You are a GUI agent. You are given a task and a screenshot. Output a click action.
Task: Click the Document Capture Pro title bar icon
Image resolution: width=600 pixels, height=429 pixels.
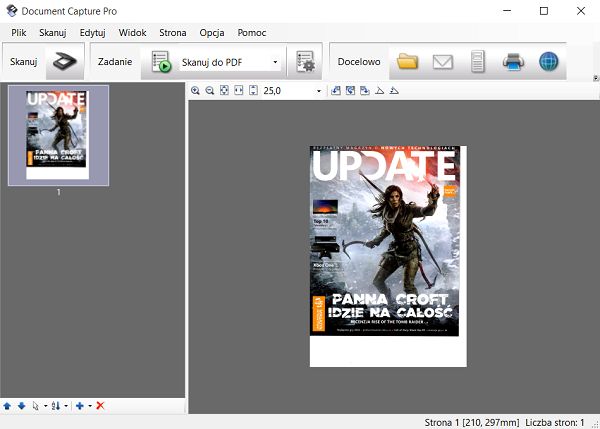12,11
